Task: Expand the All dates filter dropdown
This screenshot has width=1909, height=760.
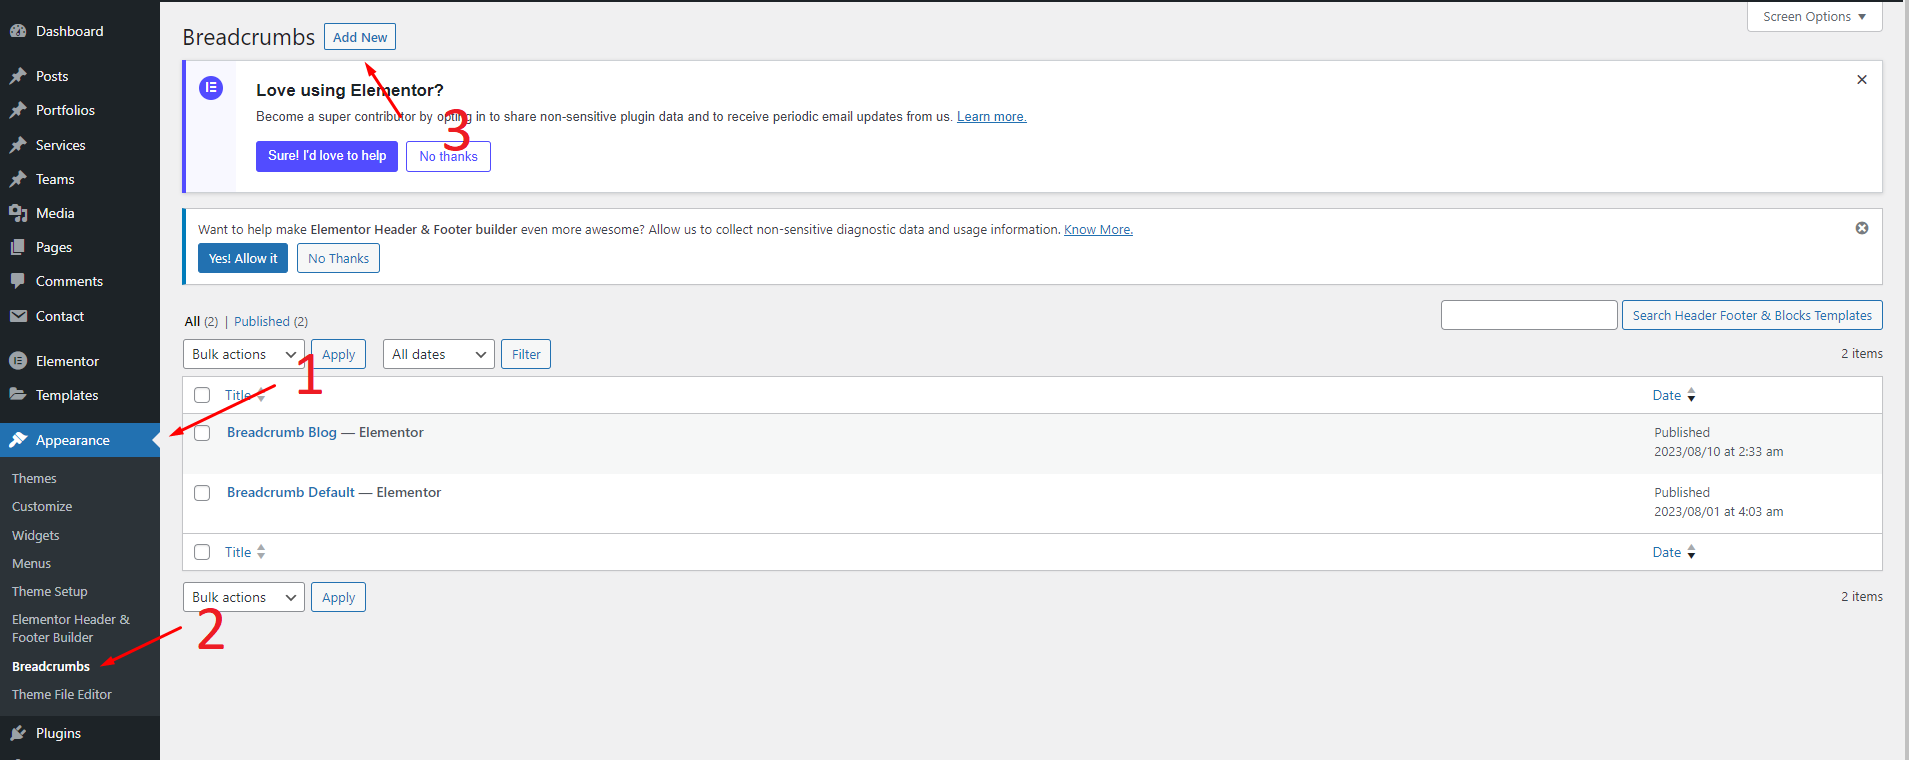Action: point(438,354)
